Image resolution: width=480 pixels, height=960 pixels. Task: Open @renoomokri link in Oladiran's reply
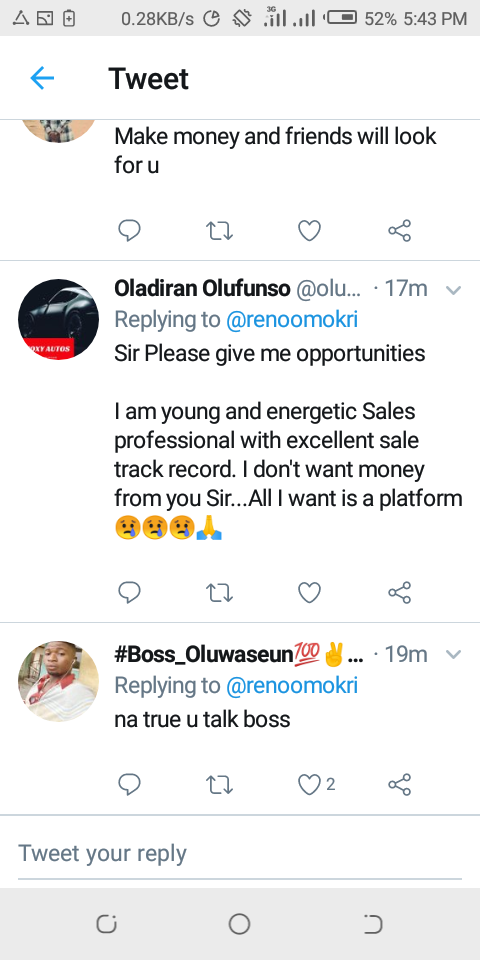pos(292,320)
